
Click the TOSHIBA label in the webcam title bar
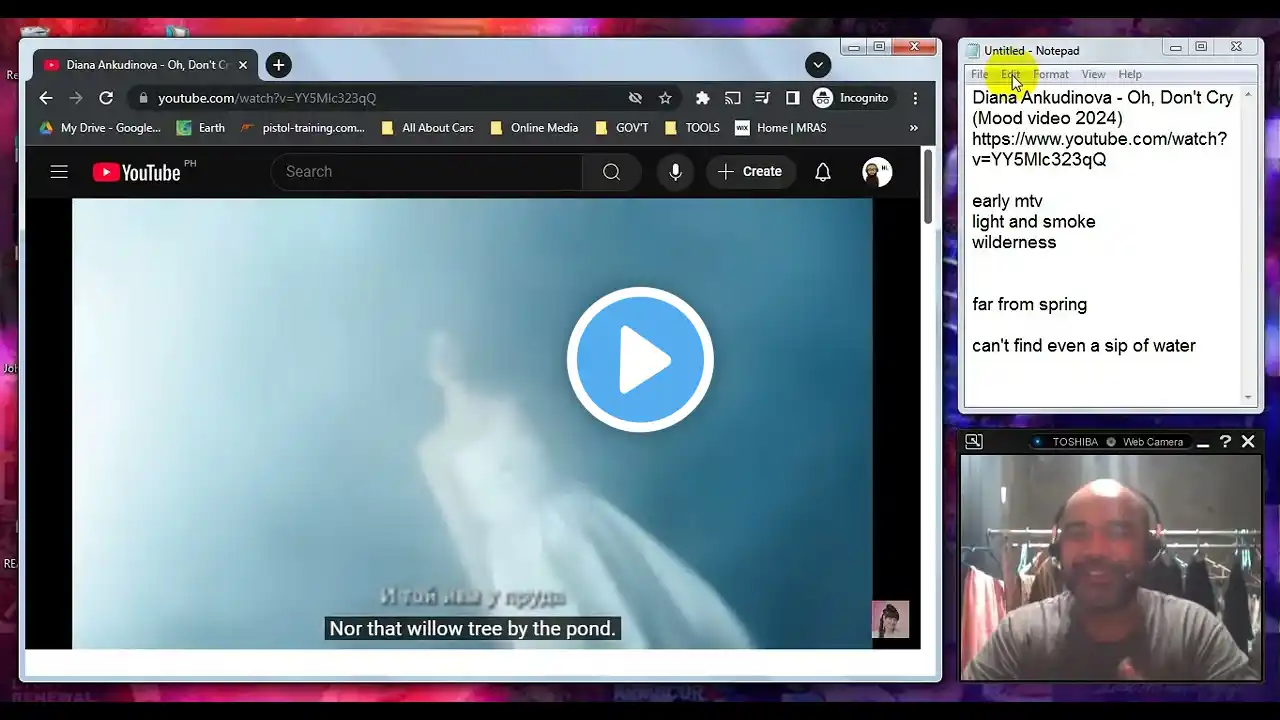[x=1075, y=442]
